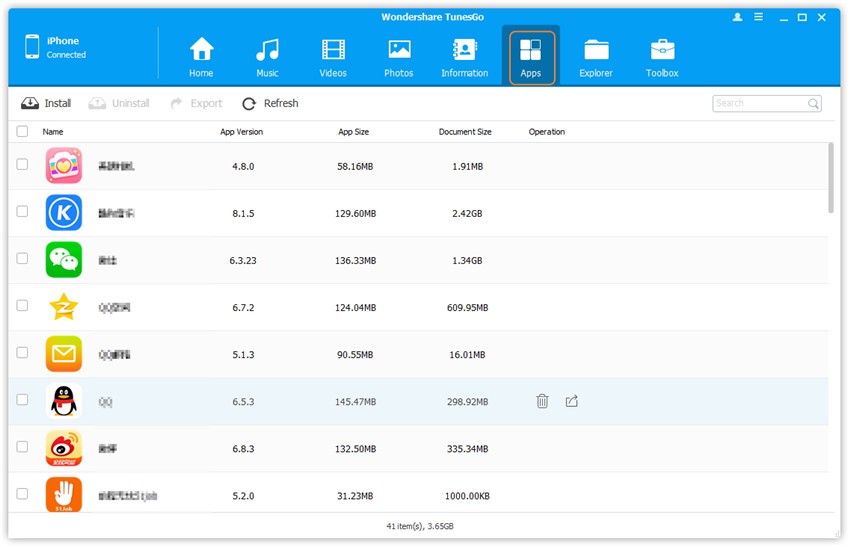Select the Apps tab
This screenshot has width=850, height=547.
click(x=531, y=57)
